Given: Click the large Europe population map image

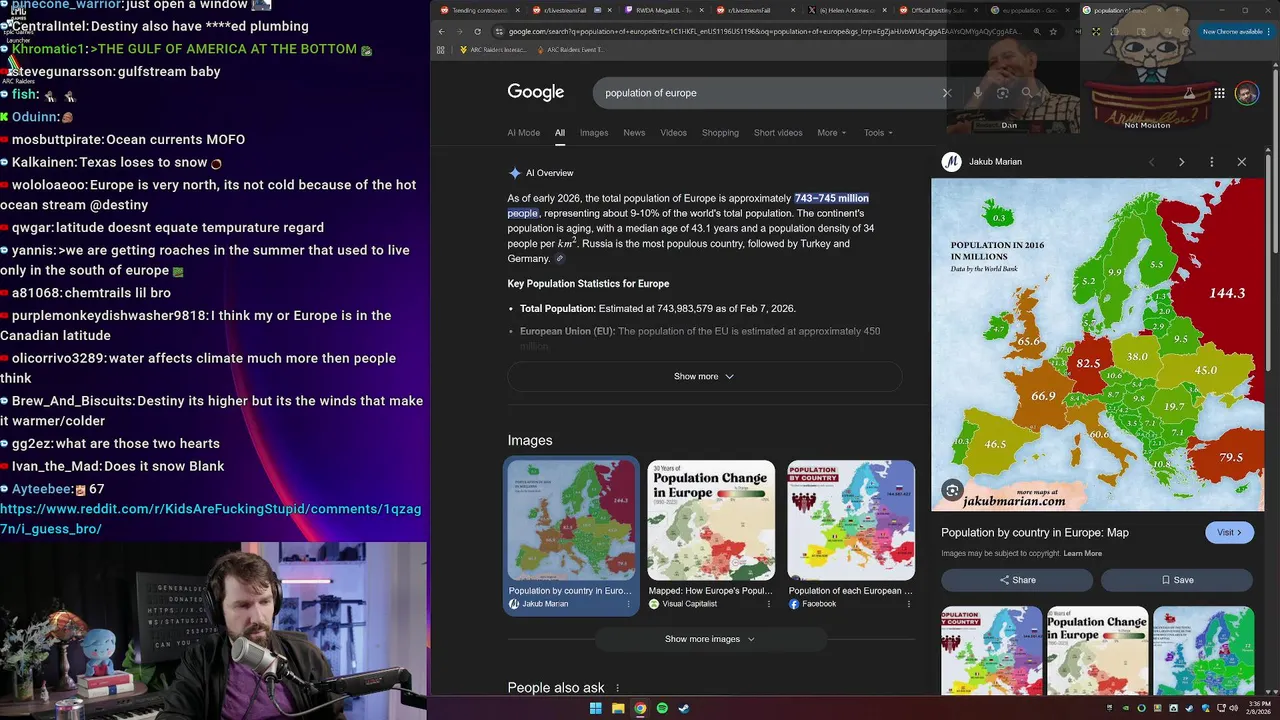Looking at the screenshot, I should coord(1097,345).
